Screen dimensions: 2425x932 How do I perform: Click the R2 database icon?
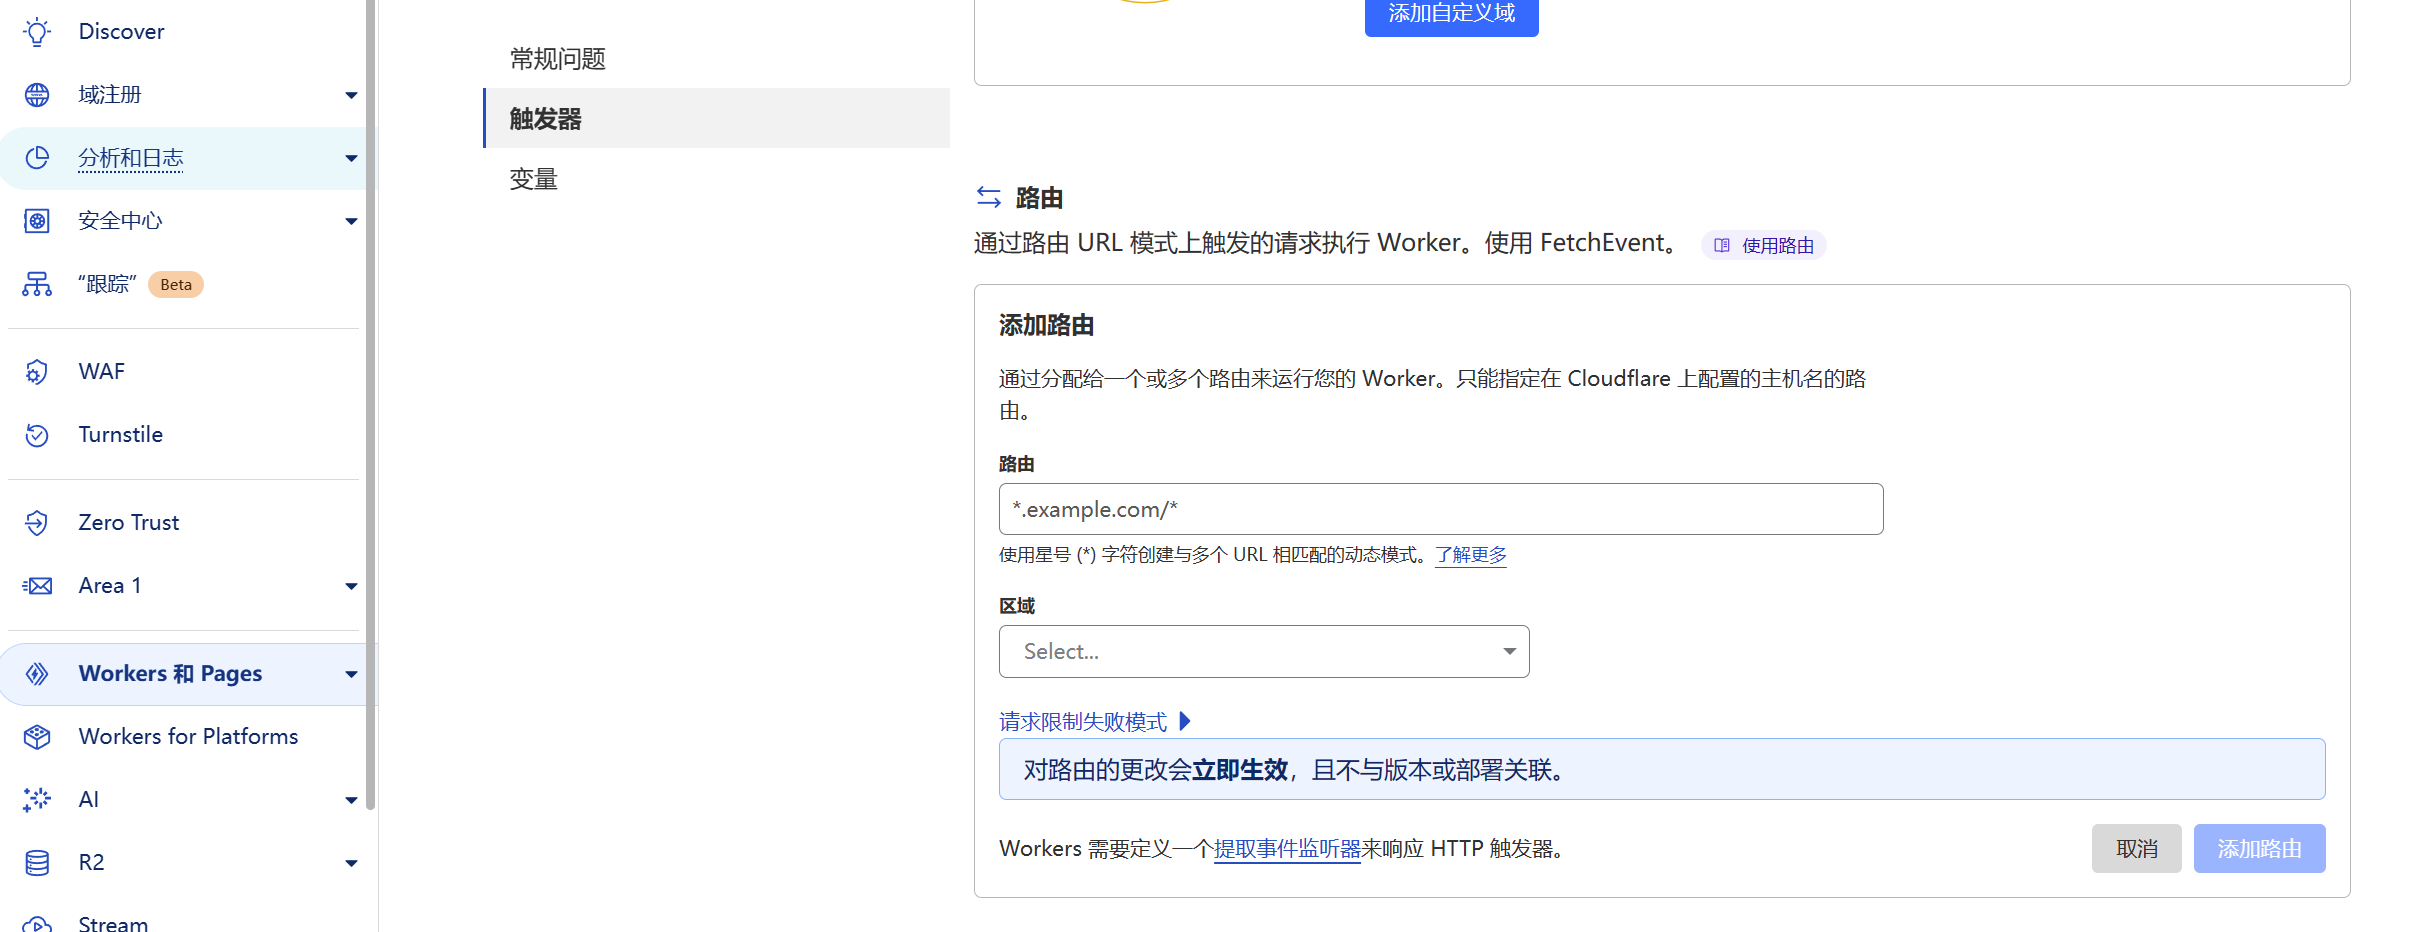click(37, 862)
